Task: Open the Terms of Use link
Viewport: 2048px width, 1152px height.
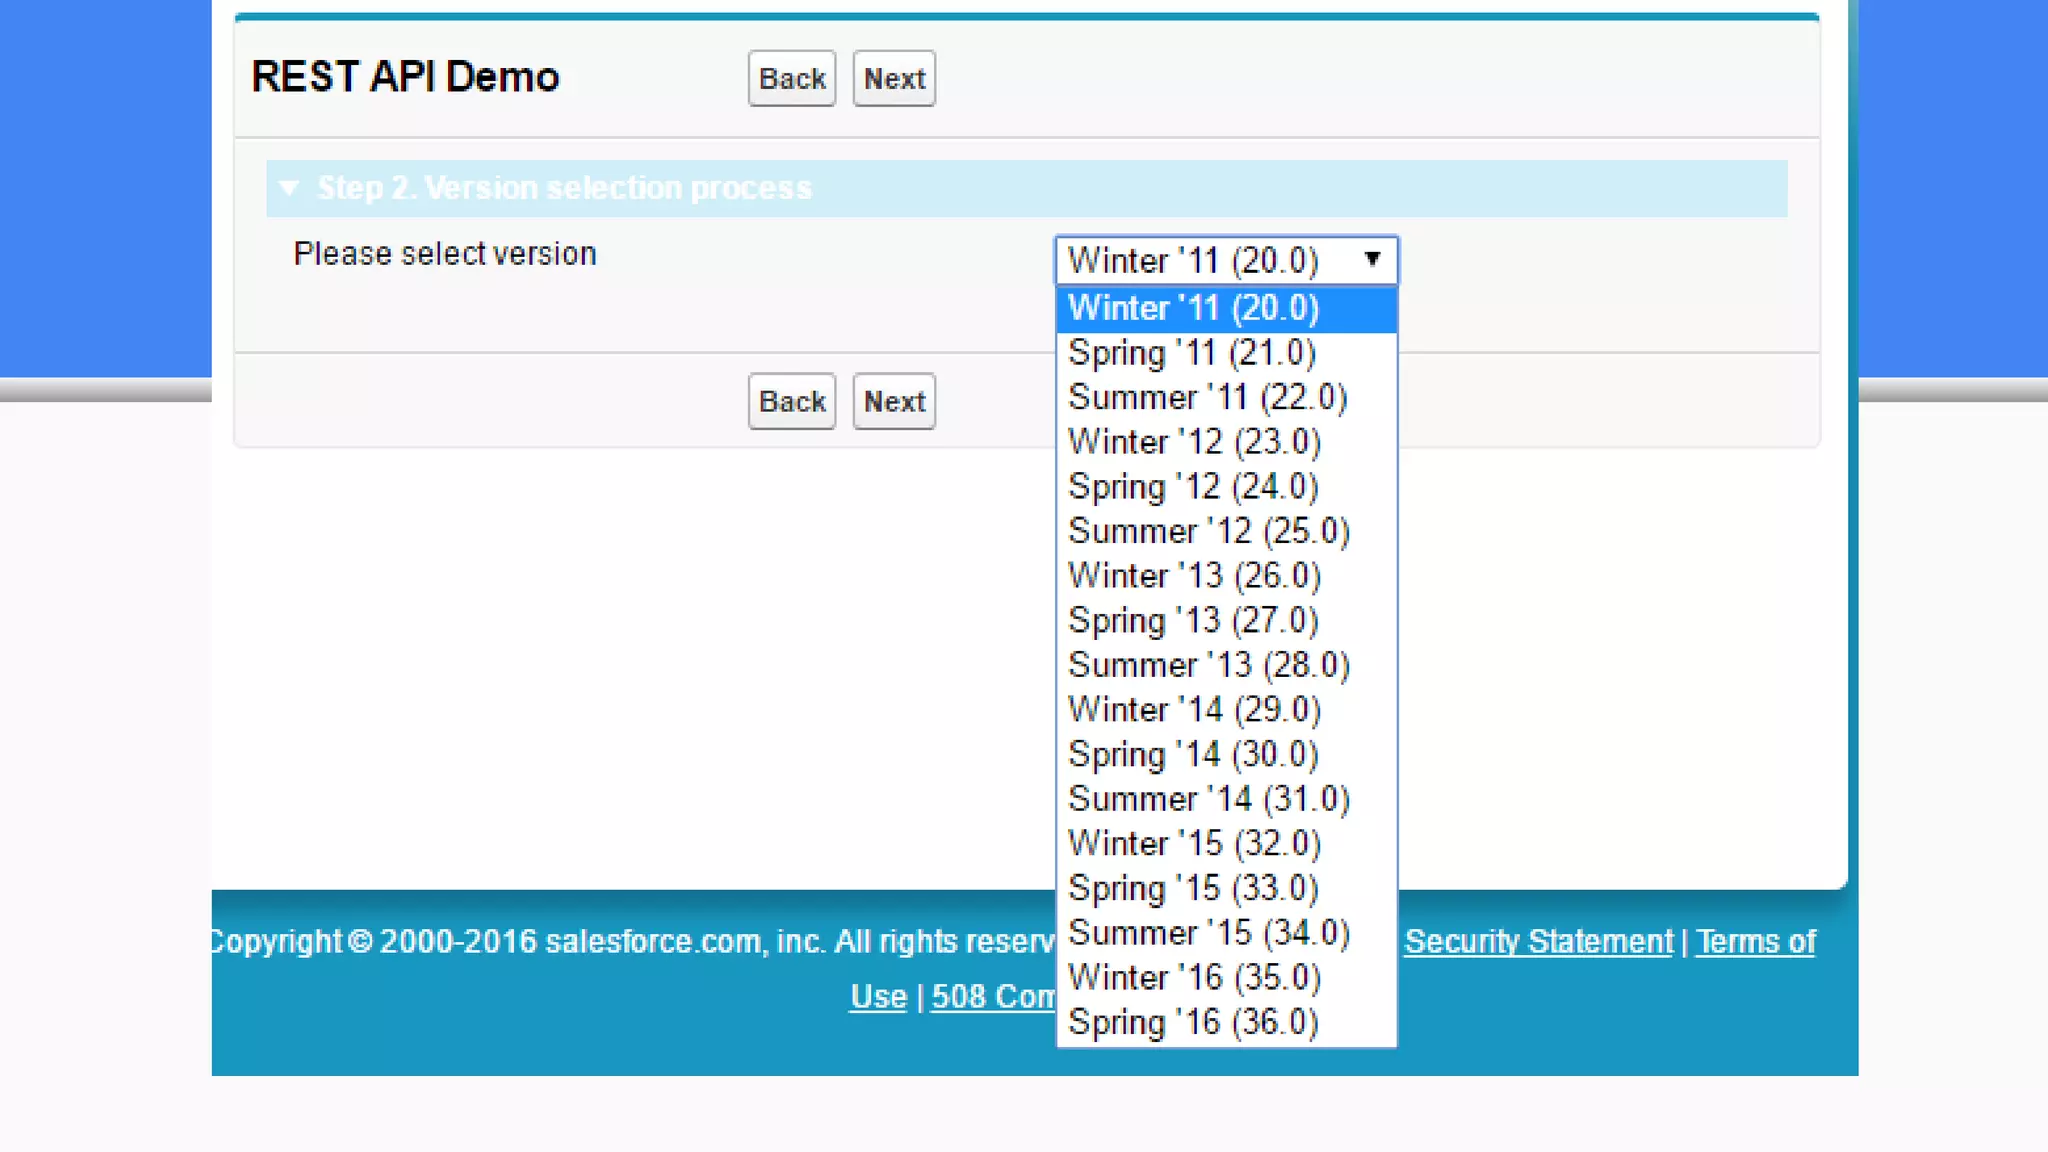Action: click(x=1755, y=941)
